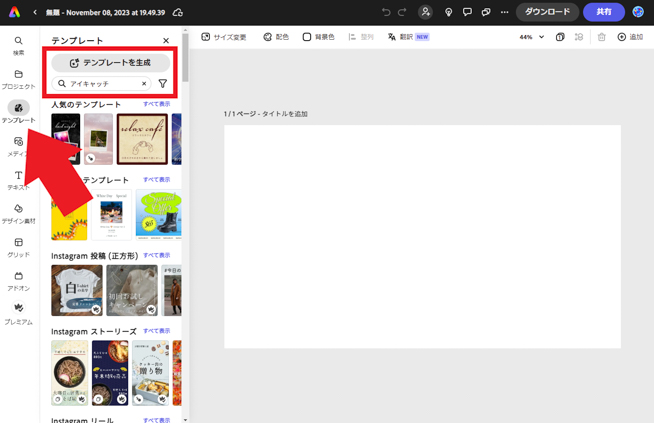This screenshot has width=654, height=423.
Task: Select the relax café template thumbnail
Action: click(142, 139)
